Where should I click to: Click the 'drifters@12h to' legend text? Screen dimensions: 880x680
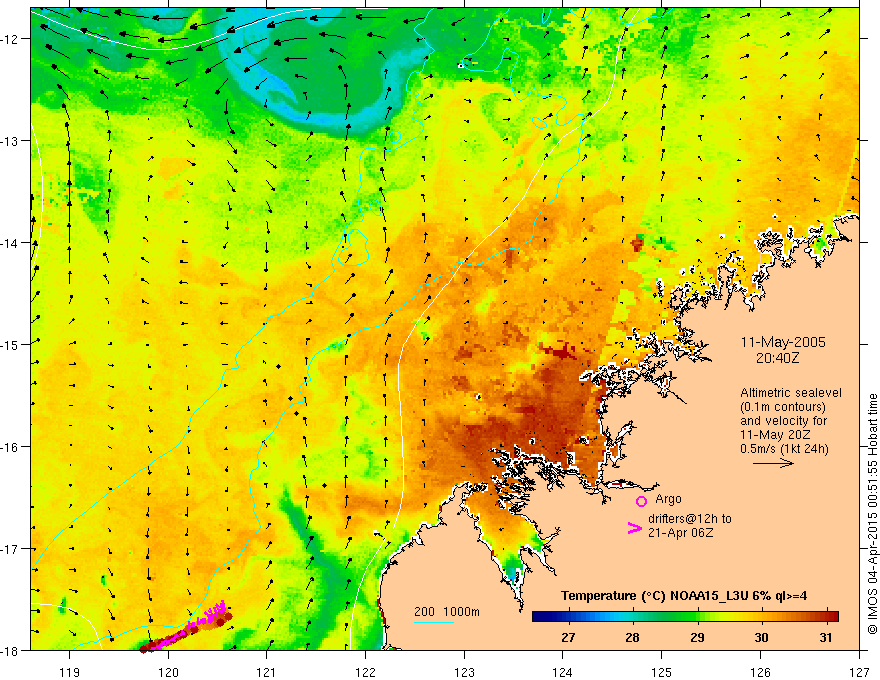[x=690, y=519]
